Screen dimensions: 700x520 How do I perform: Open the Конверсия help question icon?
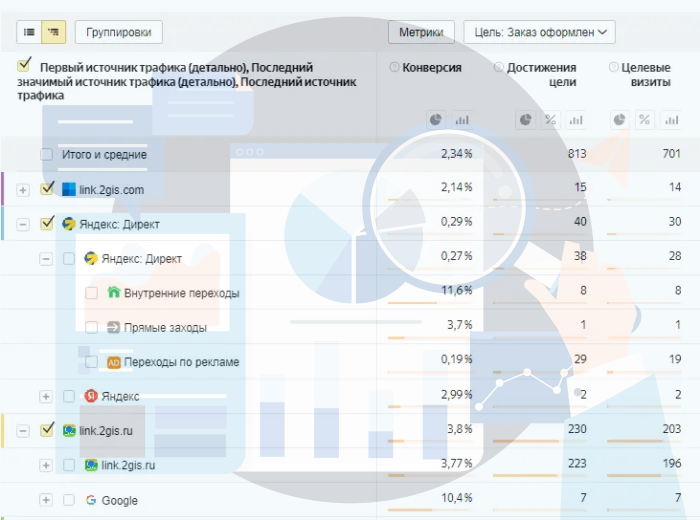coord(394,67)
